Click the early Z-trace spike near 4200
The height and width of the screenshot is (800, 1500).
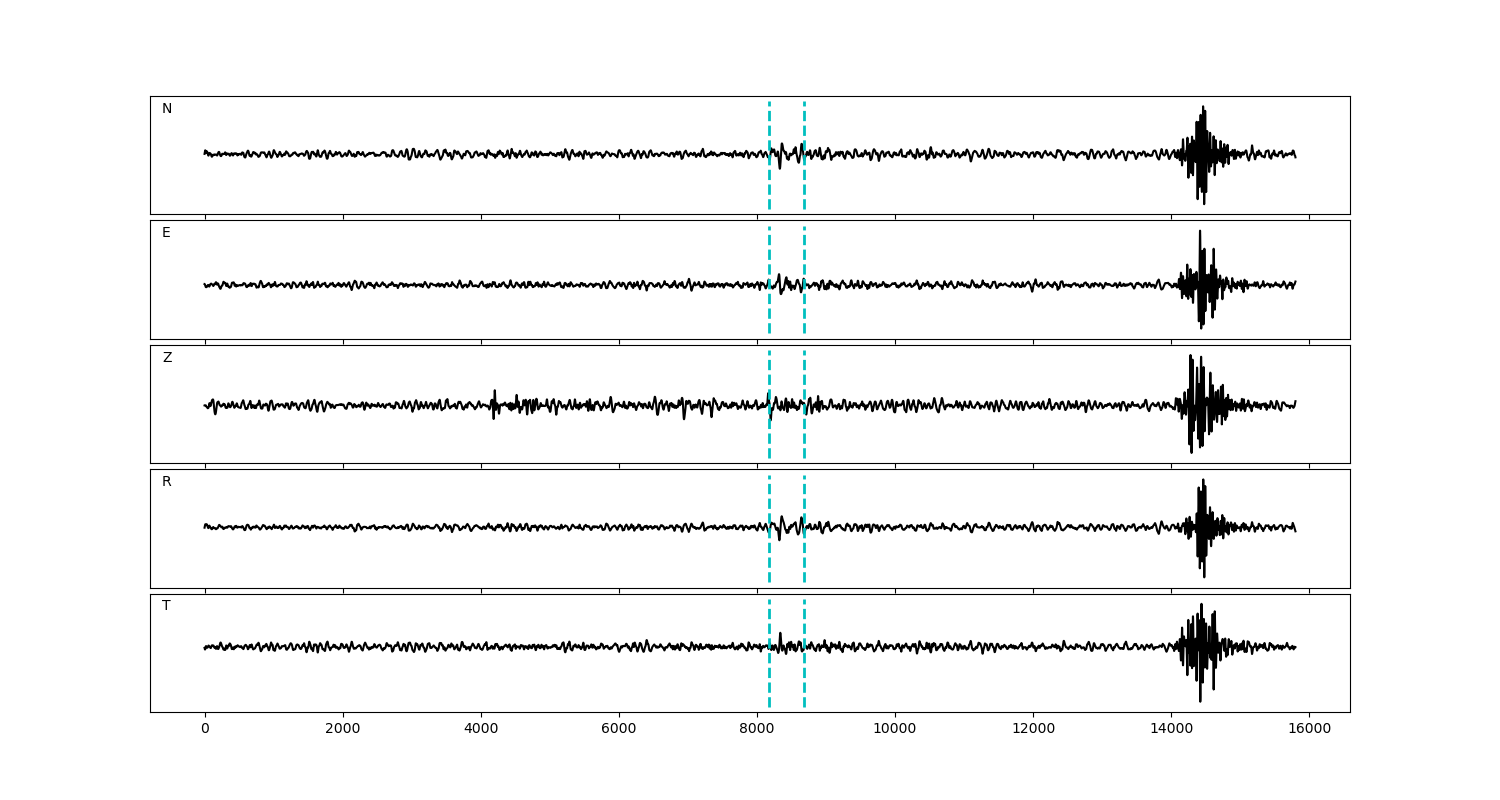494,403
